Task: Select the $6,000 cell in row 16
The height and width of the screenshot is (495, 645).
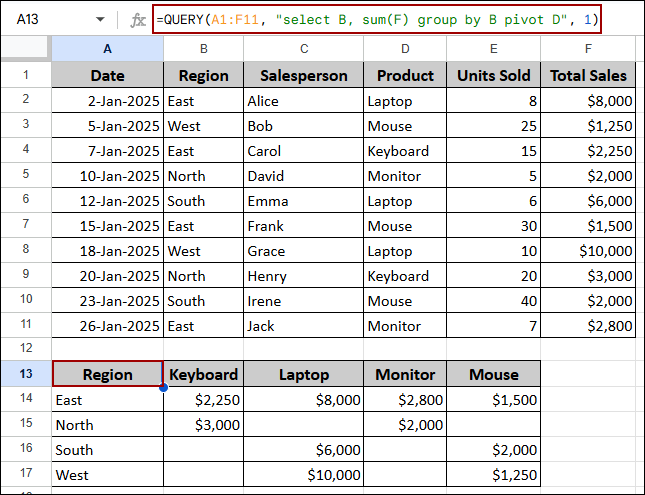Action: [x=304, y=450]
